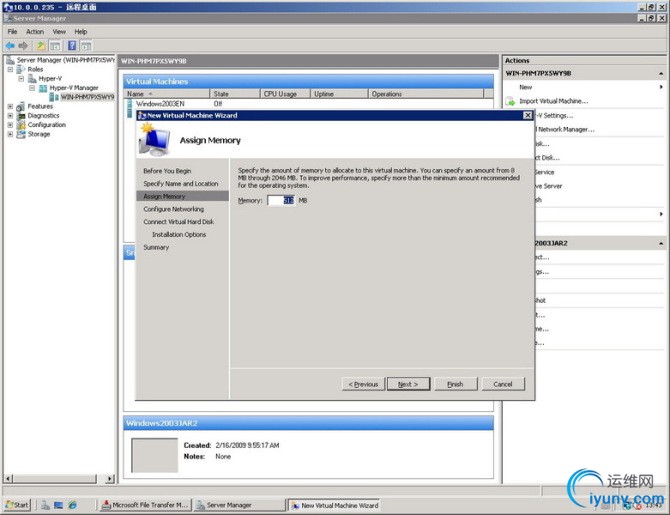
Task: Collapse the Roles tree node
Action: point(10,69)
